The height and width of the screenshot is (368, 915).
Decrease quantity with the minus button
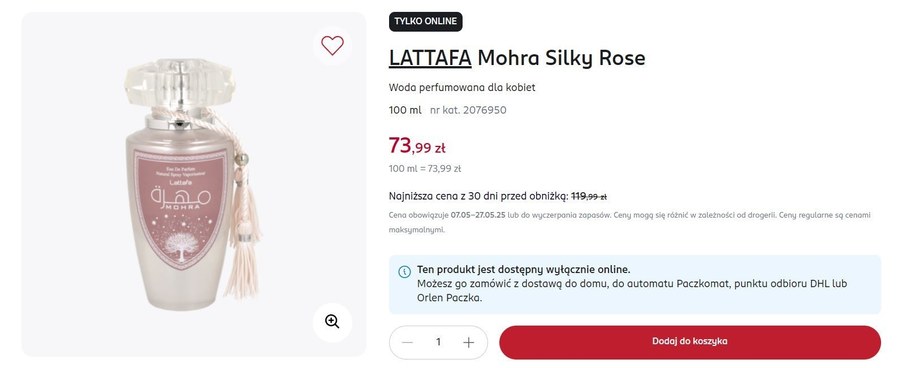tap(407, 342)
